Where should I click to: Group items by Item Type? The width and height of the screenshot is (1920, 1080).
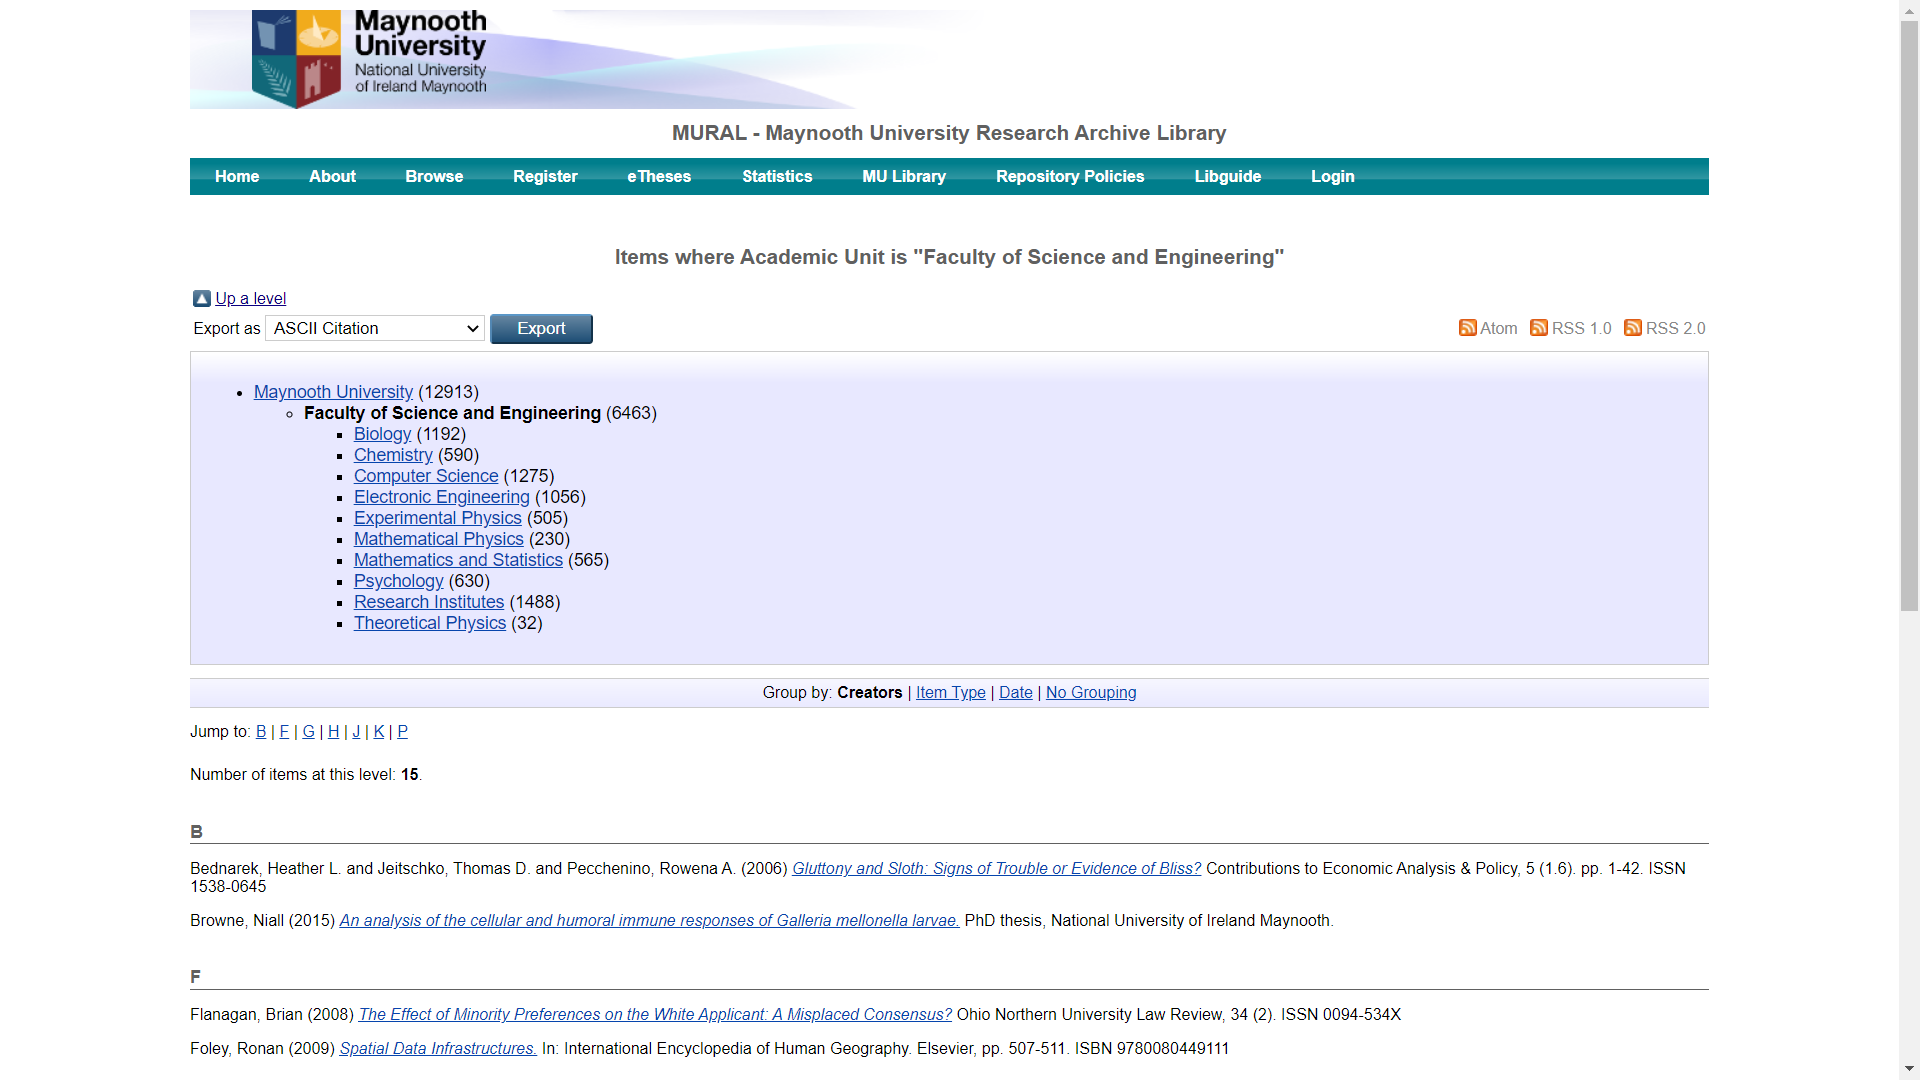951,693
